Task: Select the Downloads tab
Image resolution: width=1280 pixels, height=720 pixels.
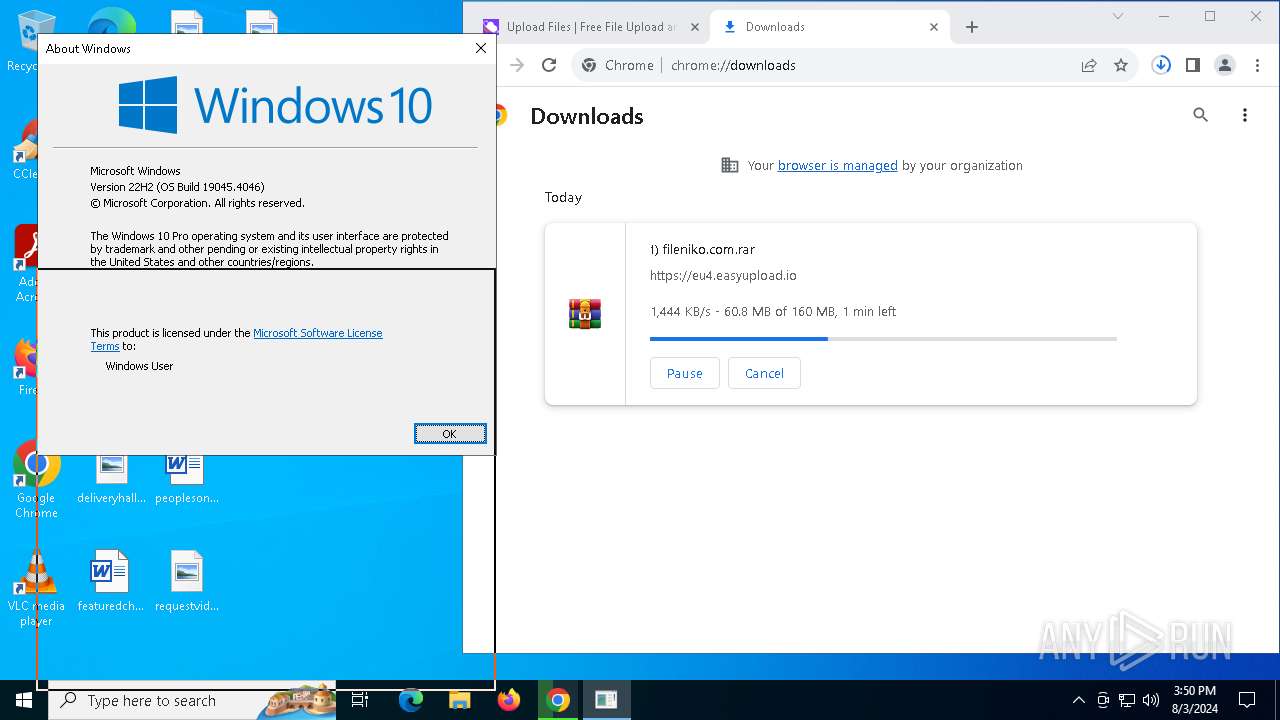Action: [x=830, y=27]
